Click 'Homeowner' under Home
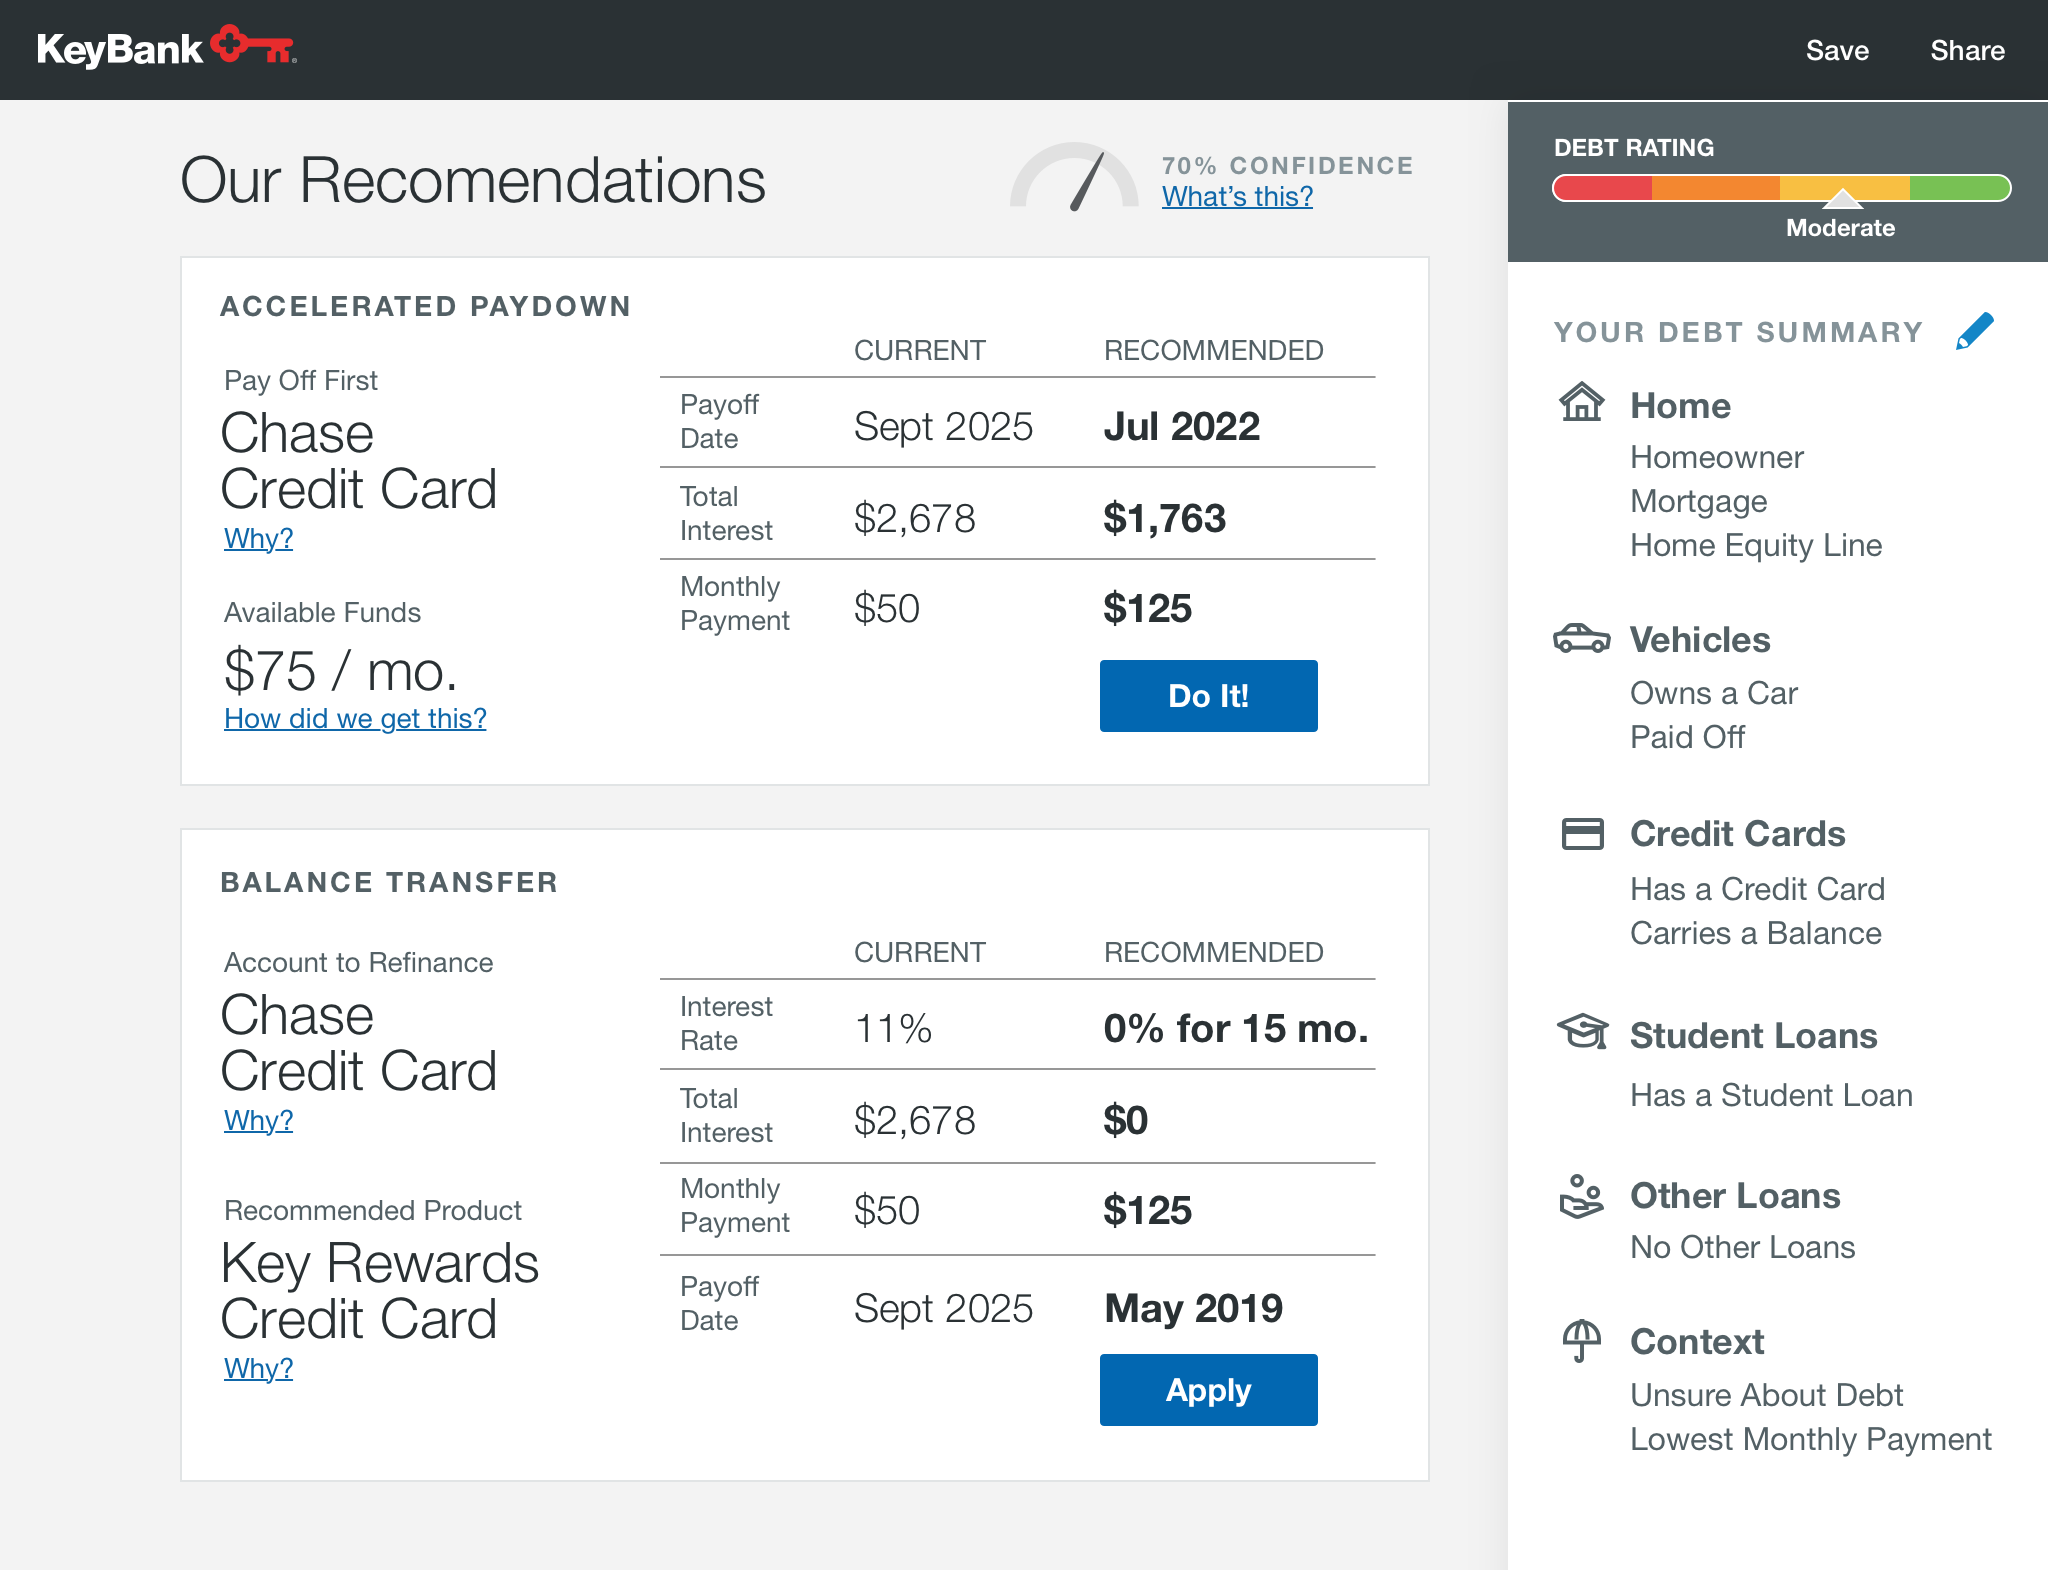2048x1570 pixels. point(1717,457)
